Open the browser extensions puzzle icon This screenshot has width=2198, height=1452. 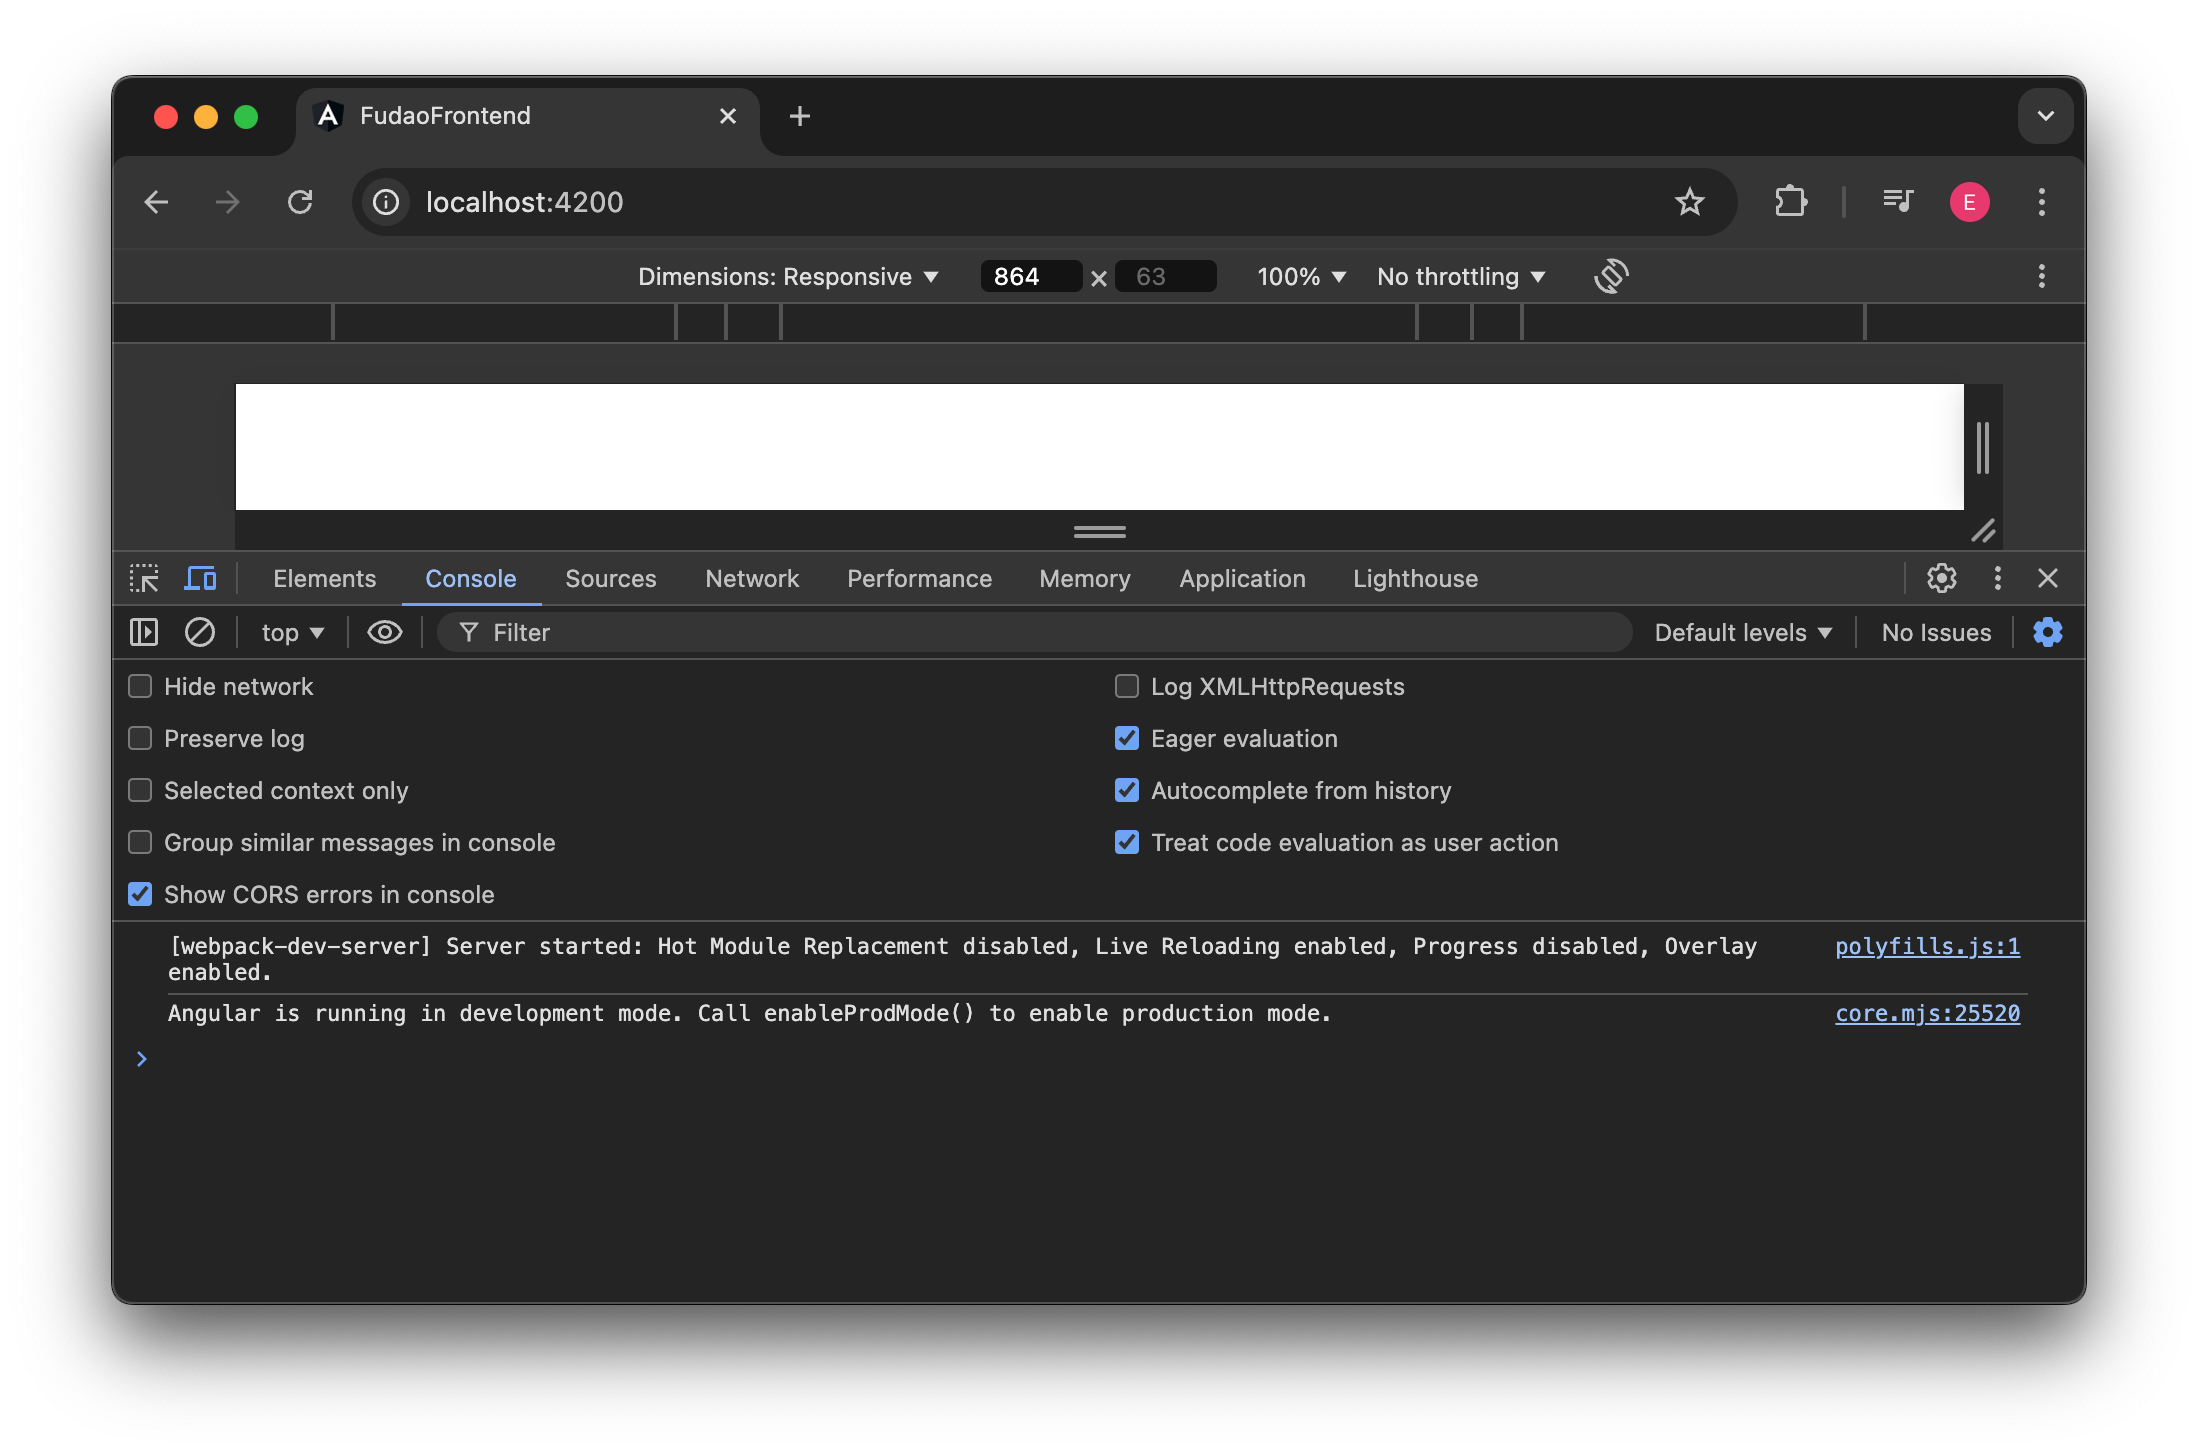1789,201
